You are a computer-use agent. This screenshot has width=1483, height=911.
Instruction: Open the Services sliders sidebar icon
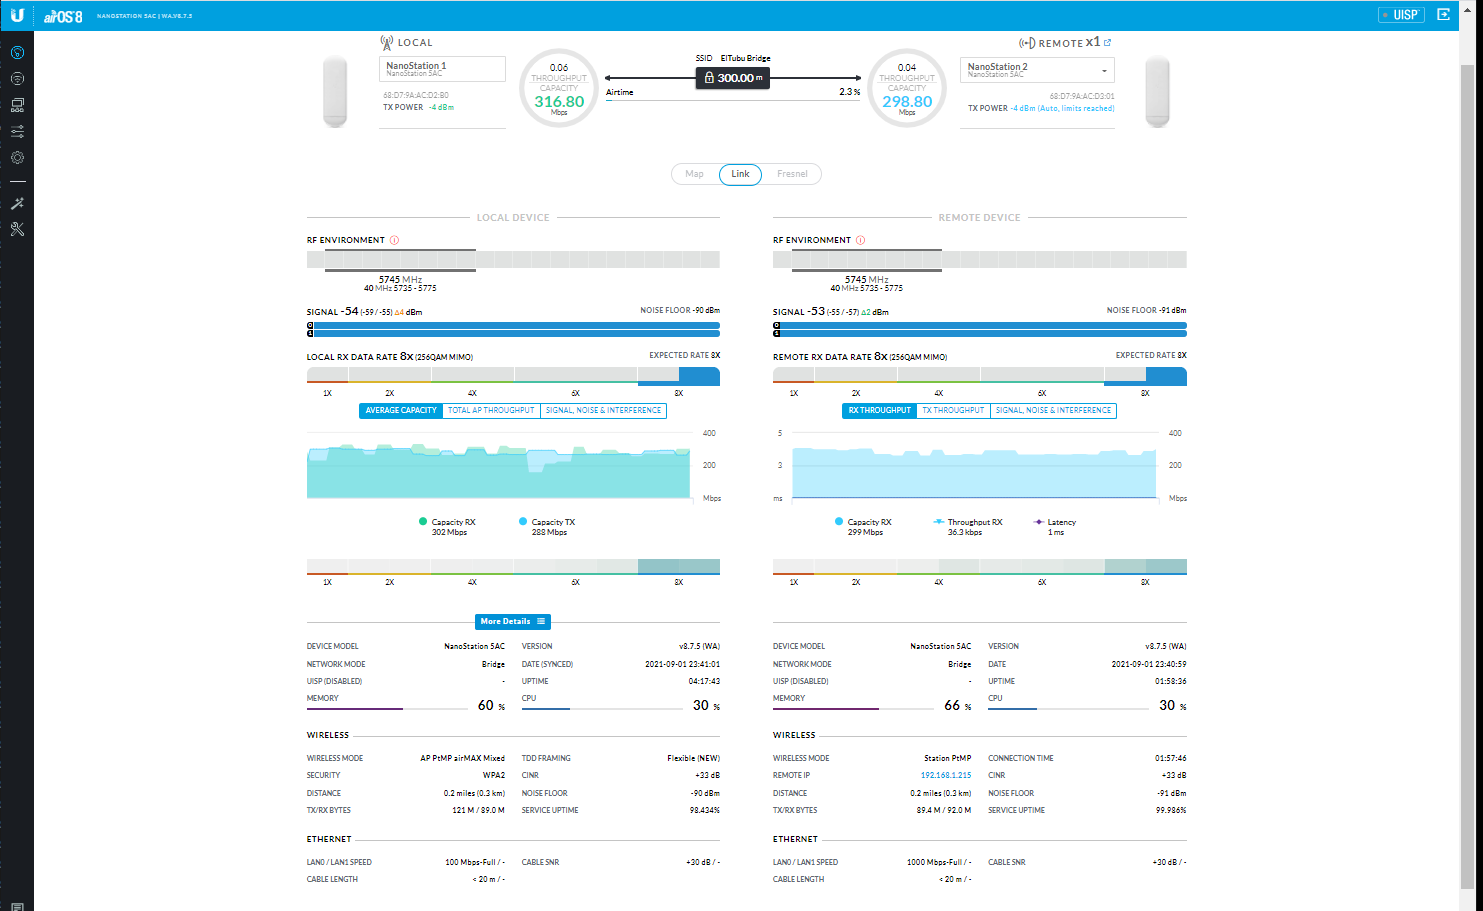click(x=17, y=132)
